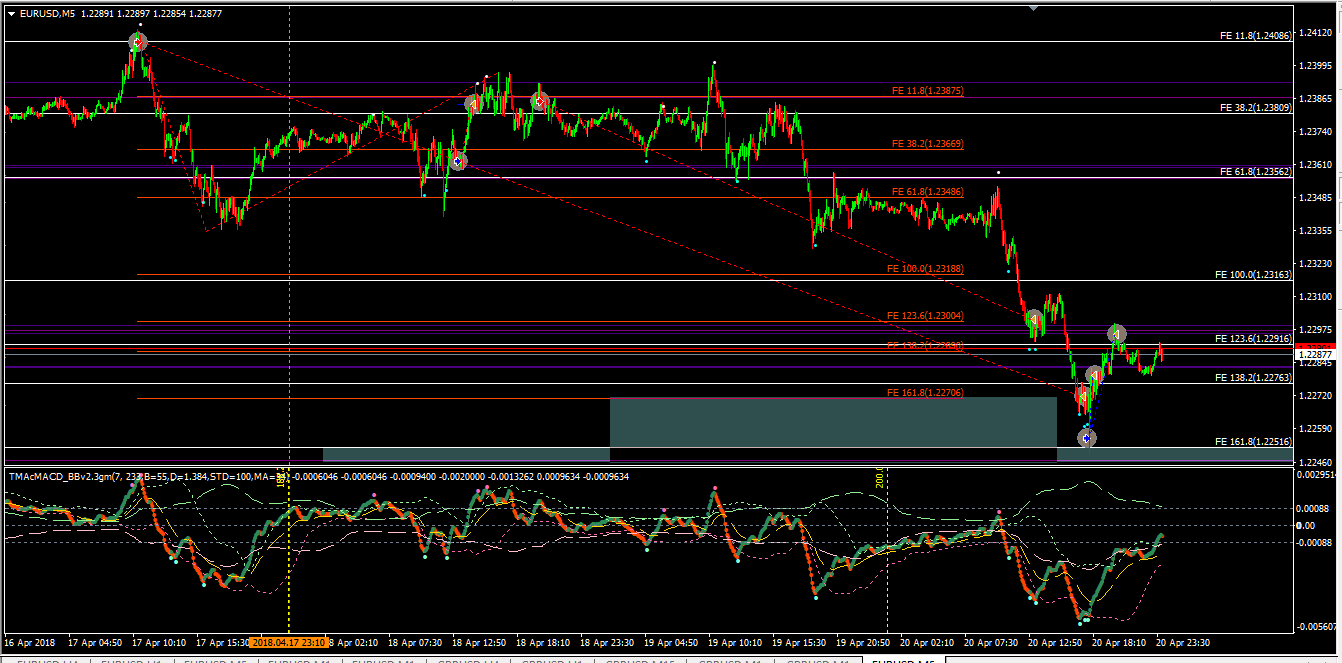Select the blue trade arrow at lowest low
Viewport: 1342px width, 663px height.
click(x=1087, y=437)
